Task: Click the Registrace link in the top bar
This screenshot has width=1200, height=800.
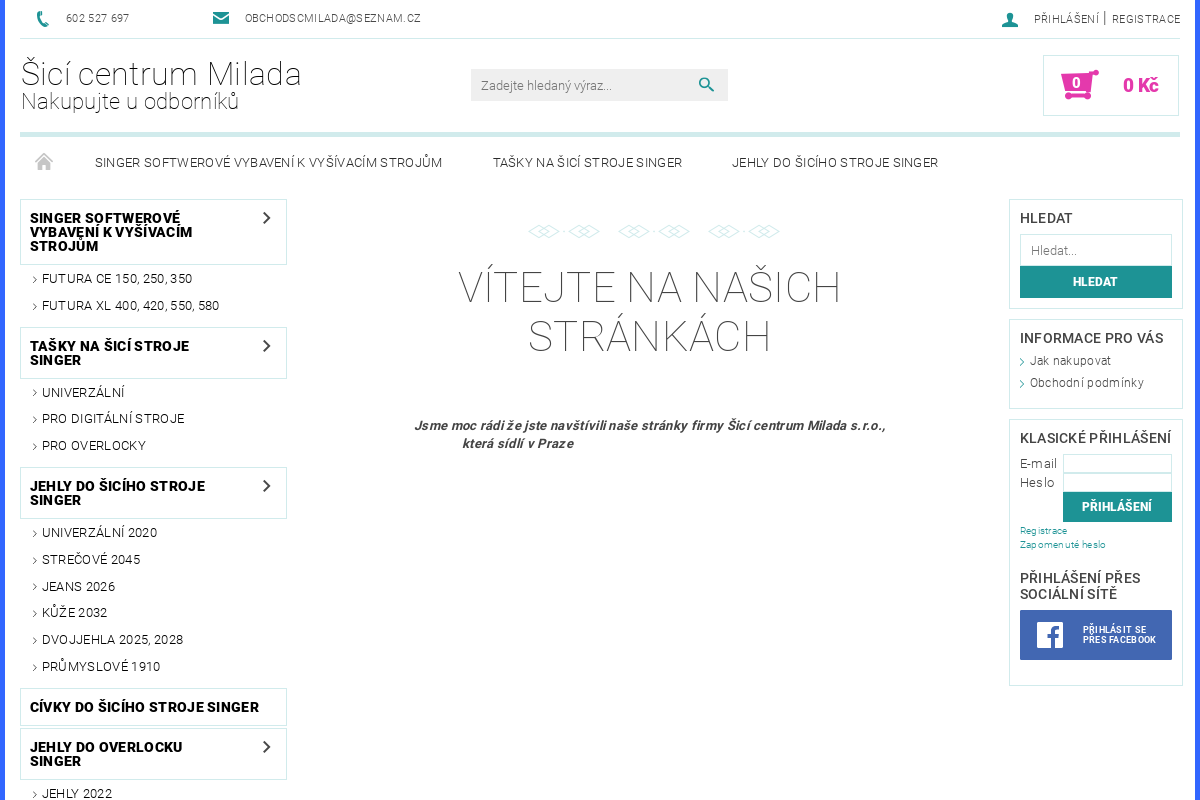Action: 1146,18
